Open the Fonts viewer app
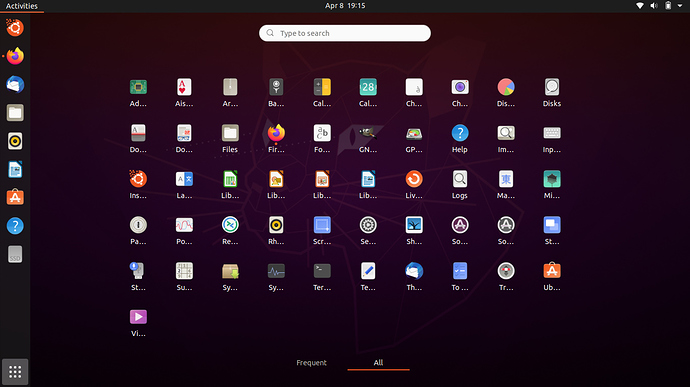The image size is (690, 387). 322,133
